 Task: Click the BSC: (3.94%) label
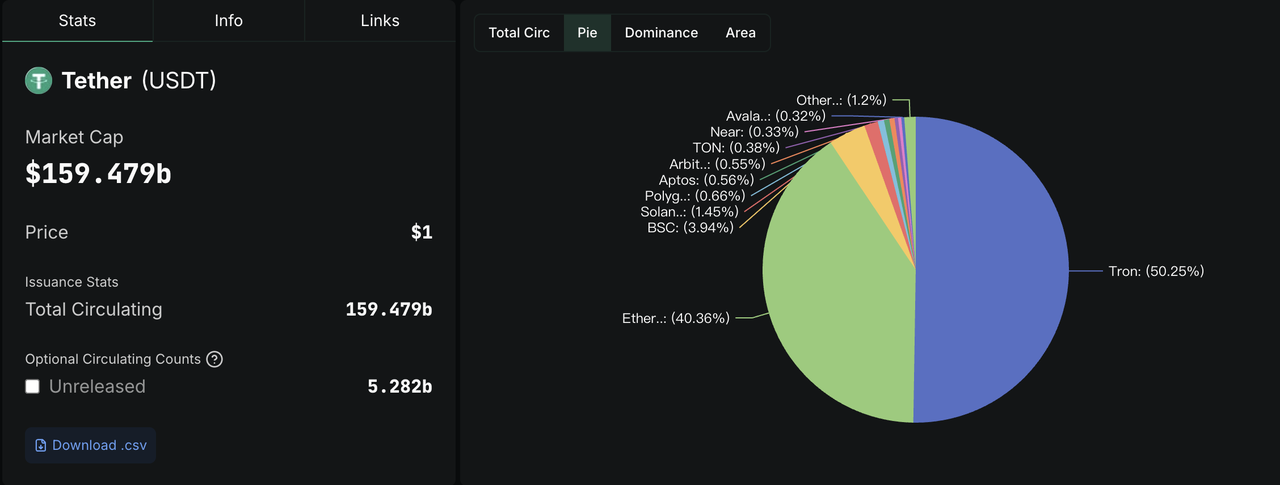690,227
